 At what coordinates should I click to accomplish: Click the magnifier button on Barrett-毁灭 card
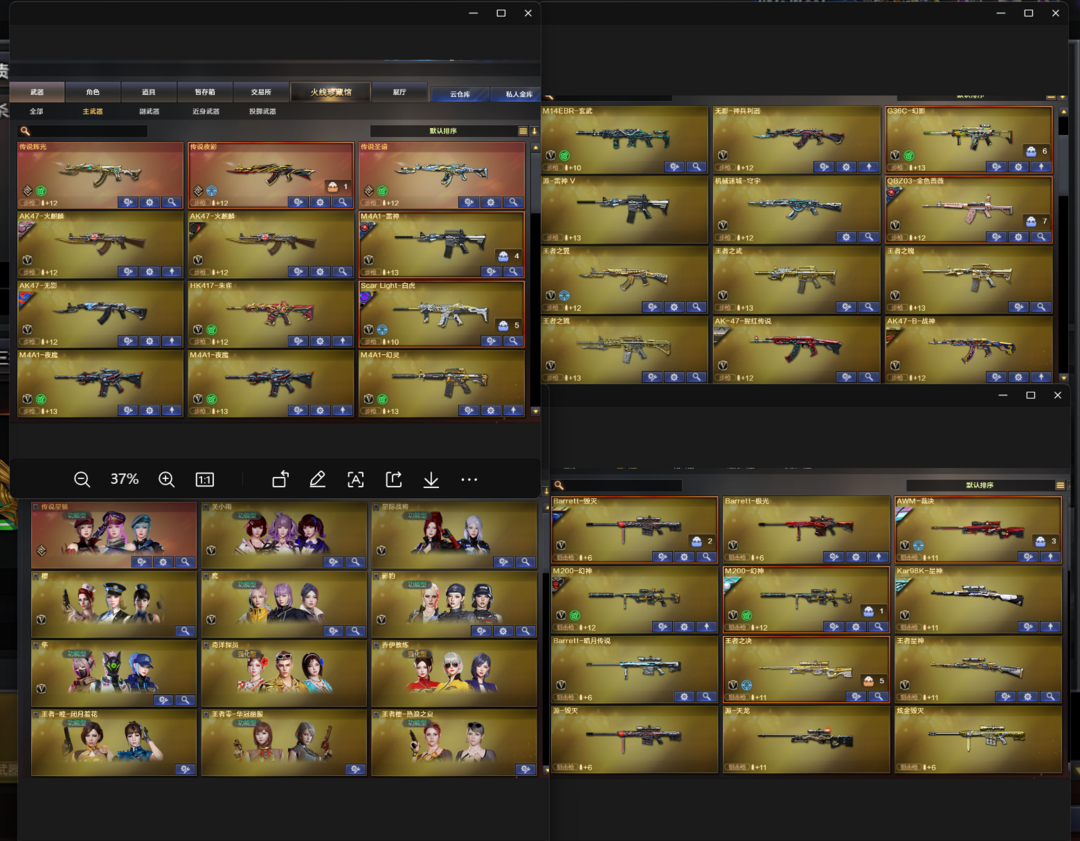click(x=706, y=557)
